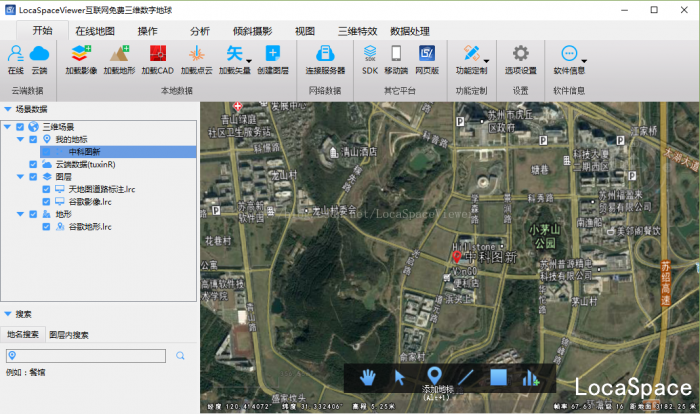Switch to the 三维特效 ribbon tab

click(x=358, y=31)
